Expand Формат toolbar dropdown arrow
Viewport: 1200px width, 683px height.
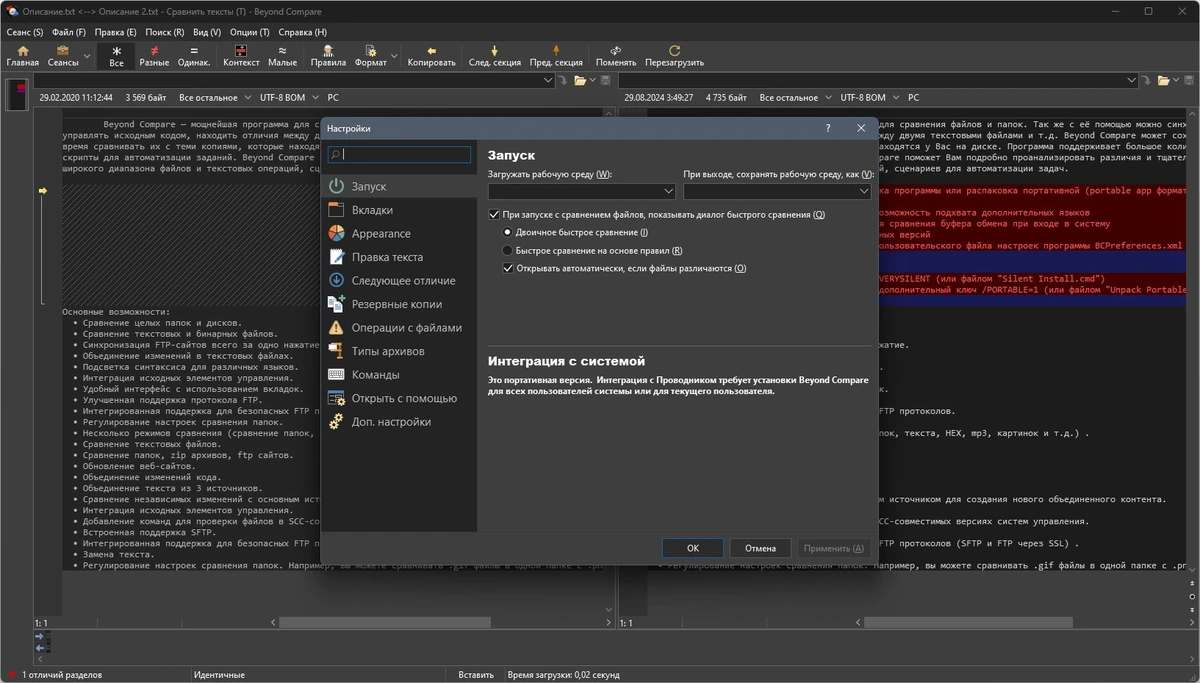pyautogui.click(x=394, y=56)
